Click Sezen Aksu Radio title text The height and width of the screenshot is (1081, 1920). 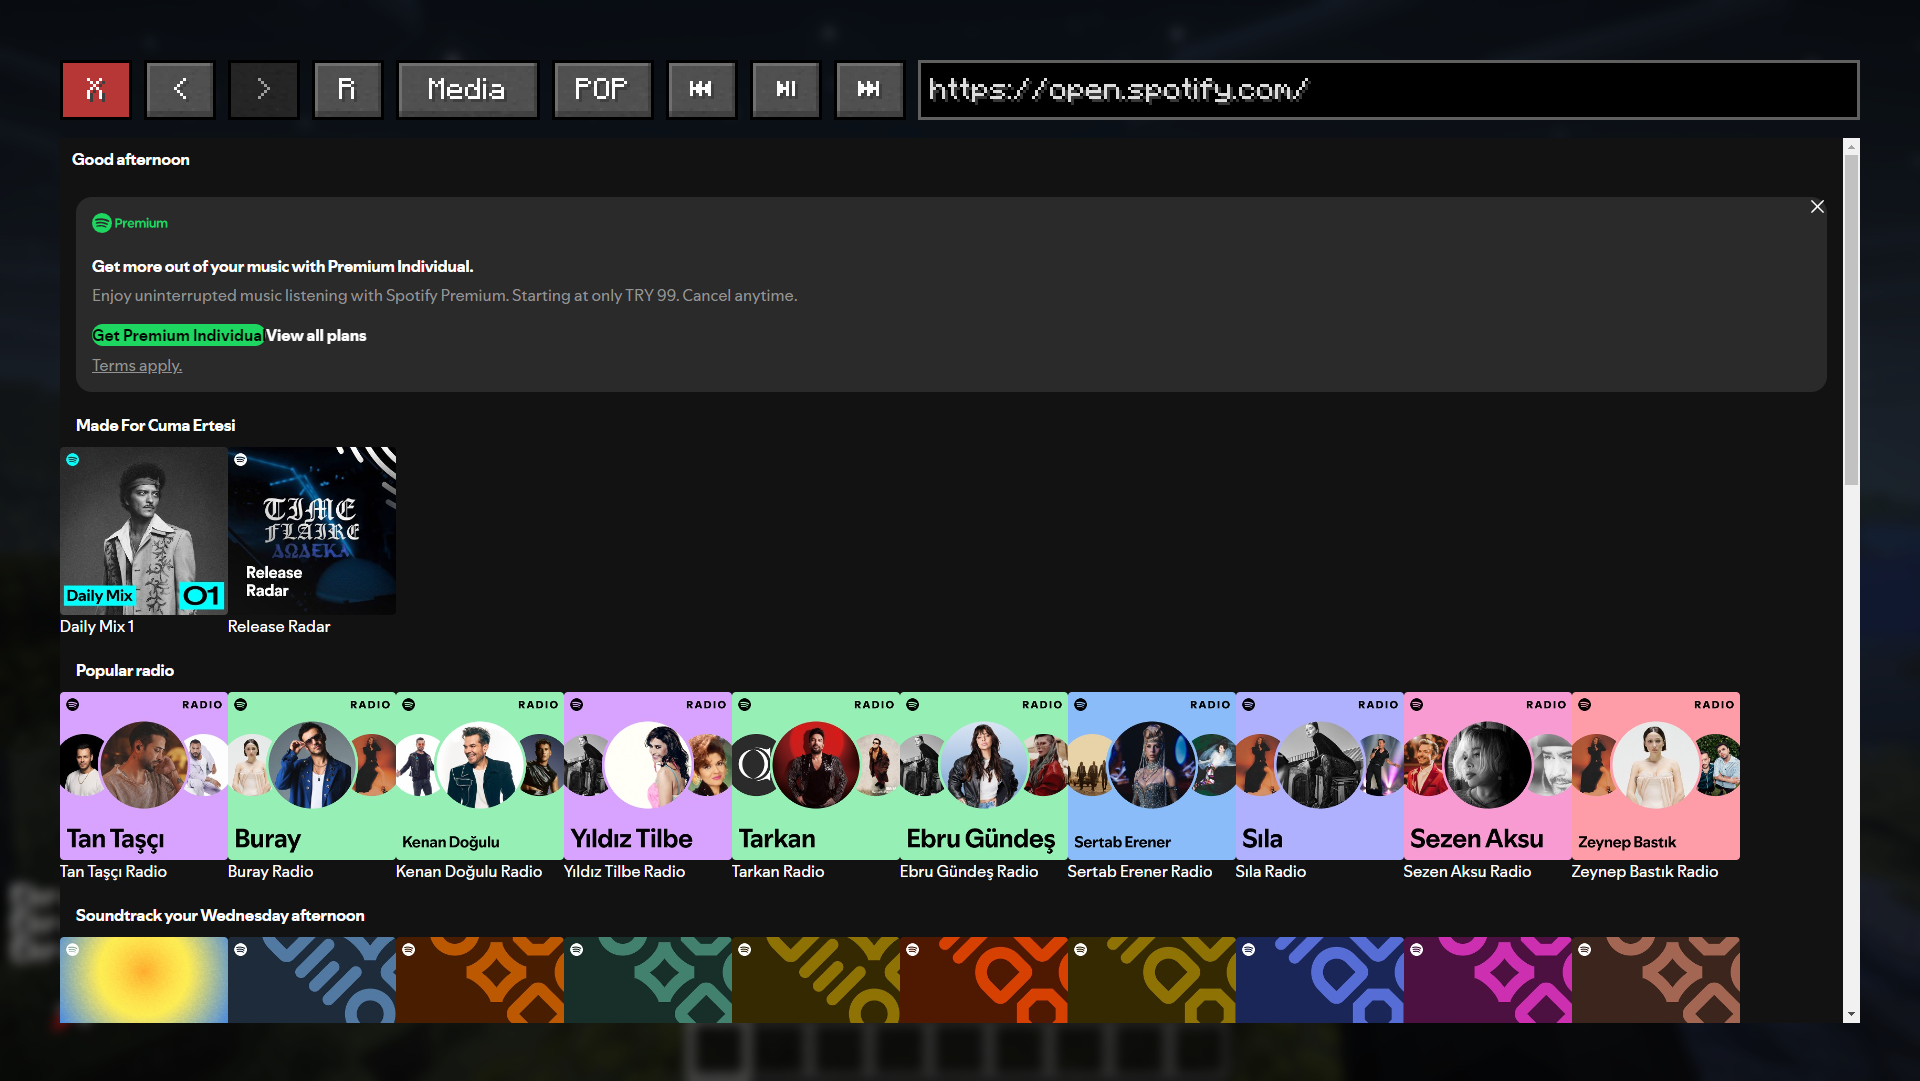coord(1467,872)
